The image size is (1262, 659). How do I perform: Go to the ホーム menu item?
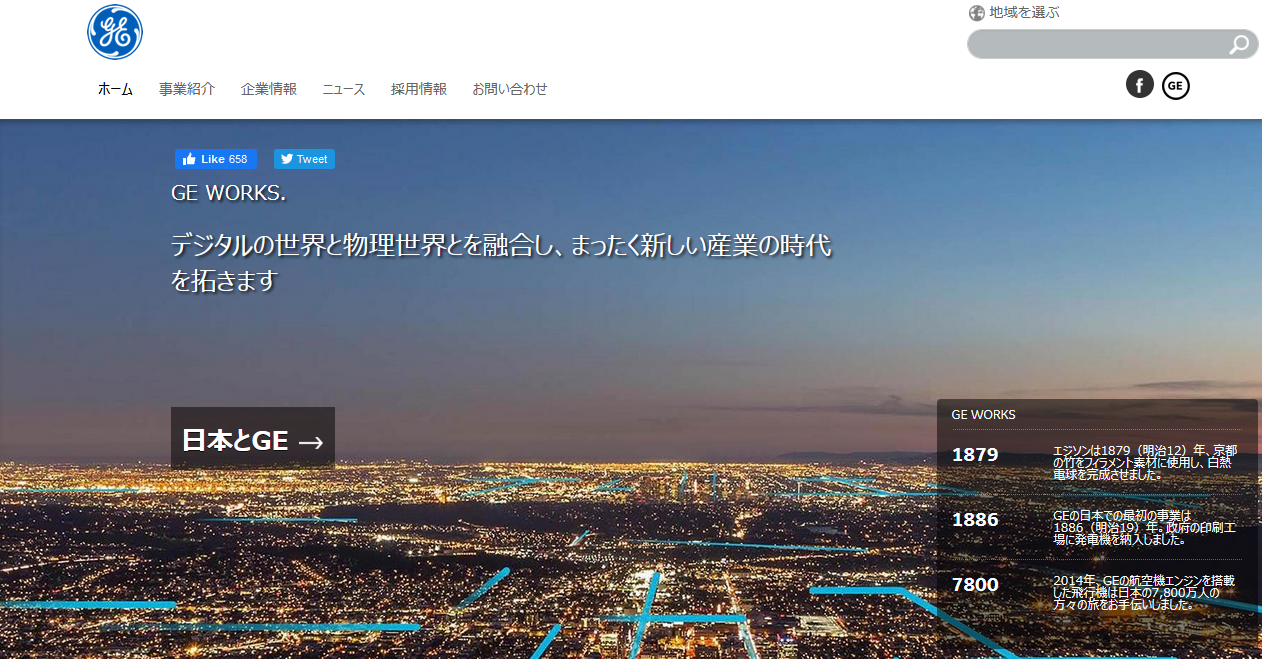115,89
